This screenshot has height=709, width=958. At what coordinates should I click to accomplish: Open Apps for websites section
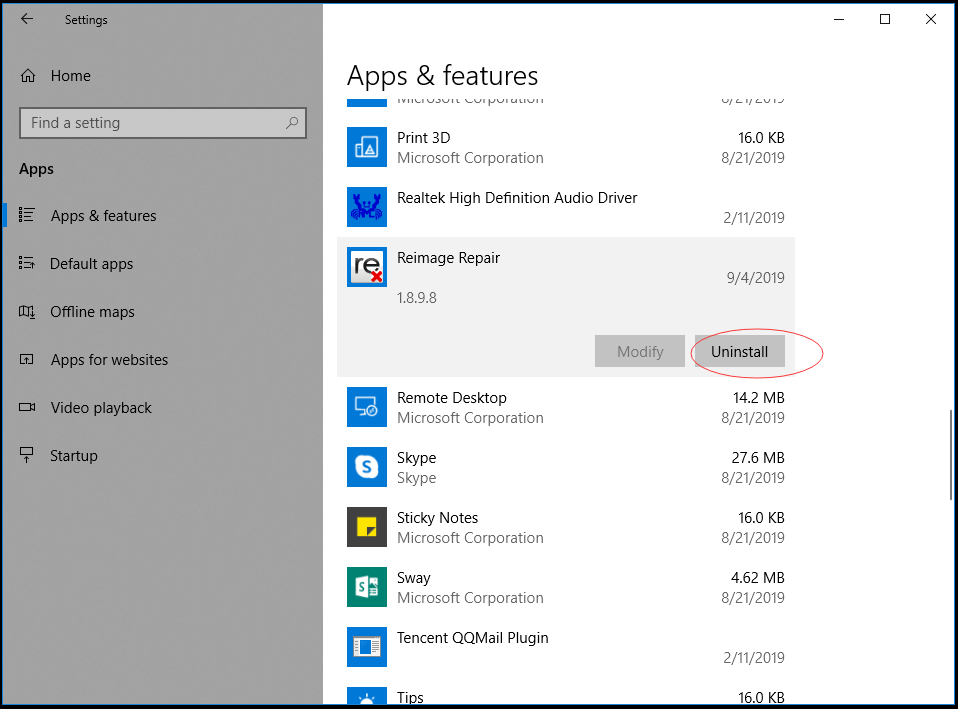coord(109,360)
